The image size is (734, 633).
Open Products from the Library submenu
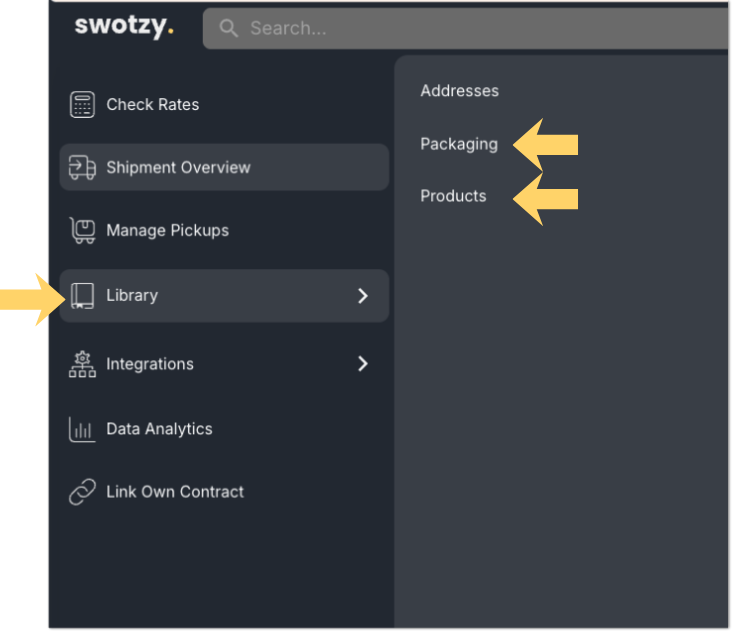(x=453, y=196)
